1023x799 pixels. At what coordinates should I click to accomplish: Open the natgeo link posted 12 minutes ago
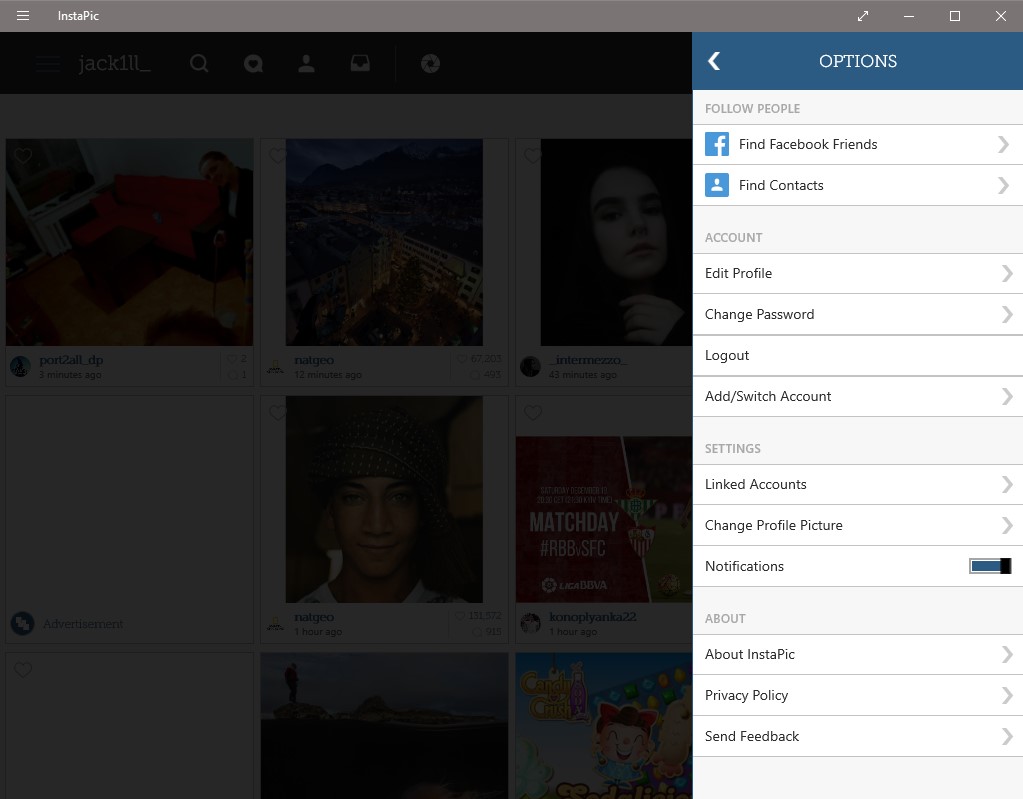pos(314,360)
